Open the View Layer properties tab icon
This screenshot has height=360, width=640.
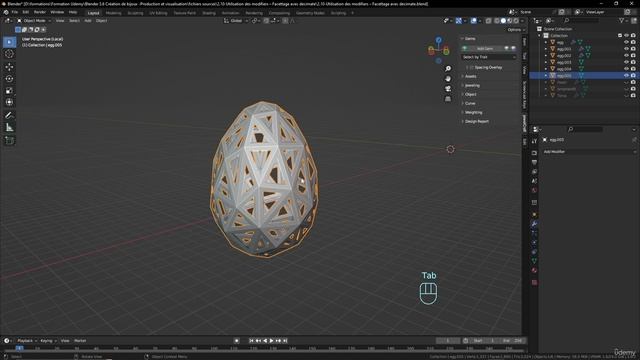(x=534, y=172)
